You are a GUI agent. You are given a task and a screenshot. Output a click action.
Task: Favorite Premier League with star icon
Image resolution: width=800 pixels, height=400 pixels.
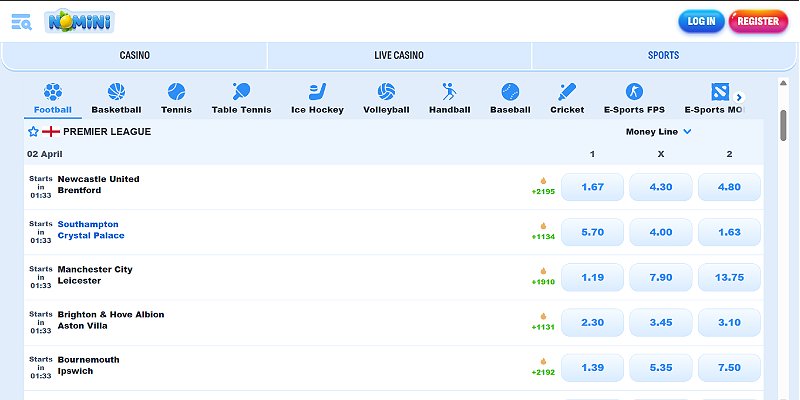click(x=33, y=132)
